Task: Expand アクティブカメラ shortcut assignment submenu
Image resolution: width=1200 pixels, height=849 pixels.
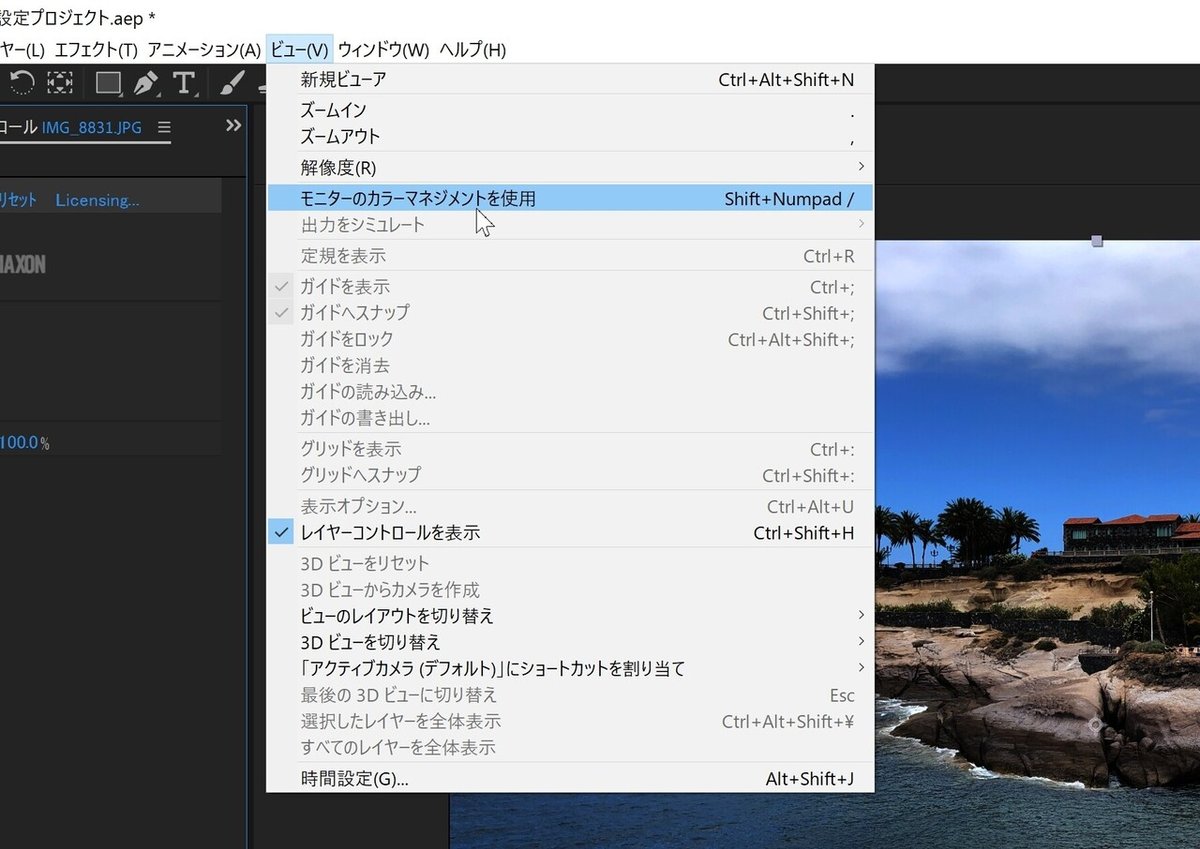Action: [x=570, y=668]
